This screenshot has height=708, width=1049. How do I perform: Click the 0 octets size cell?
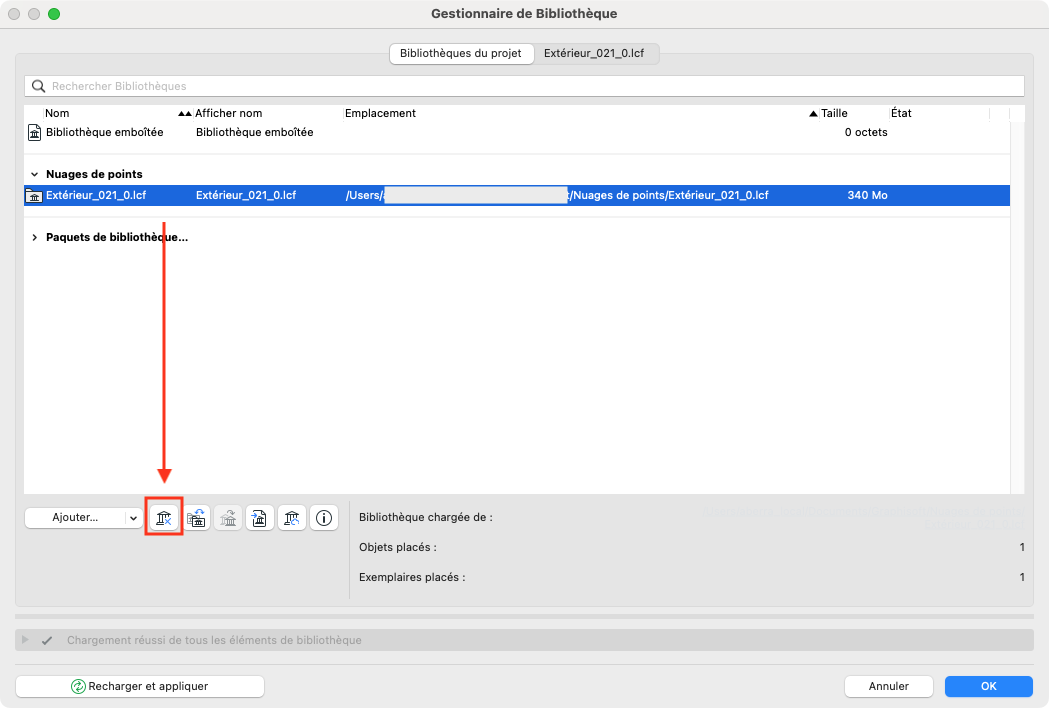pos(866,132)
